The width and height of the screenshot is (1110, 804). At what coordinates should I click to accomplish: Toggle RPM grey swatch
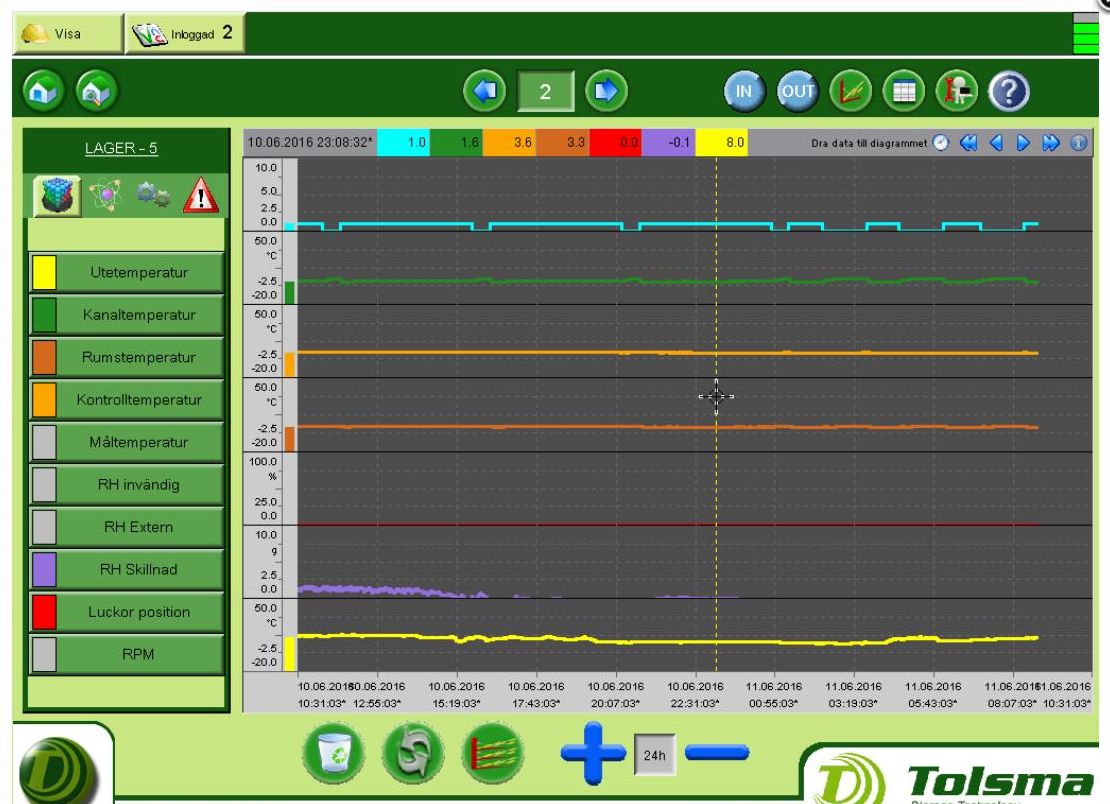click(44, 655)
